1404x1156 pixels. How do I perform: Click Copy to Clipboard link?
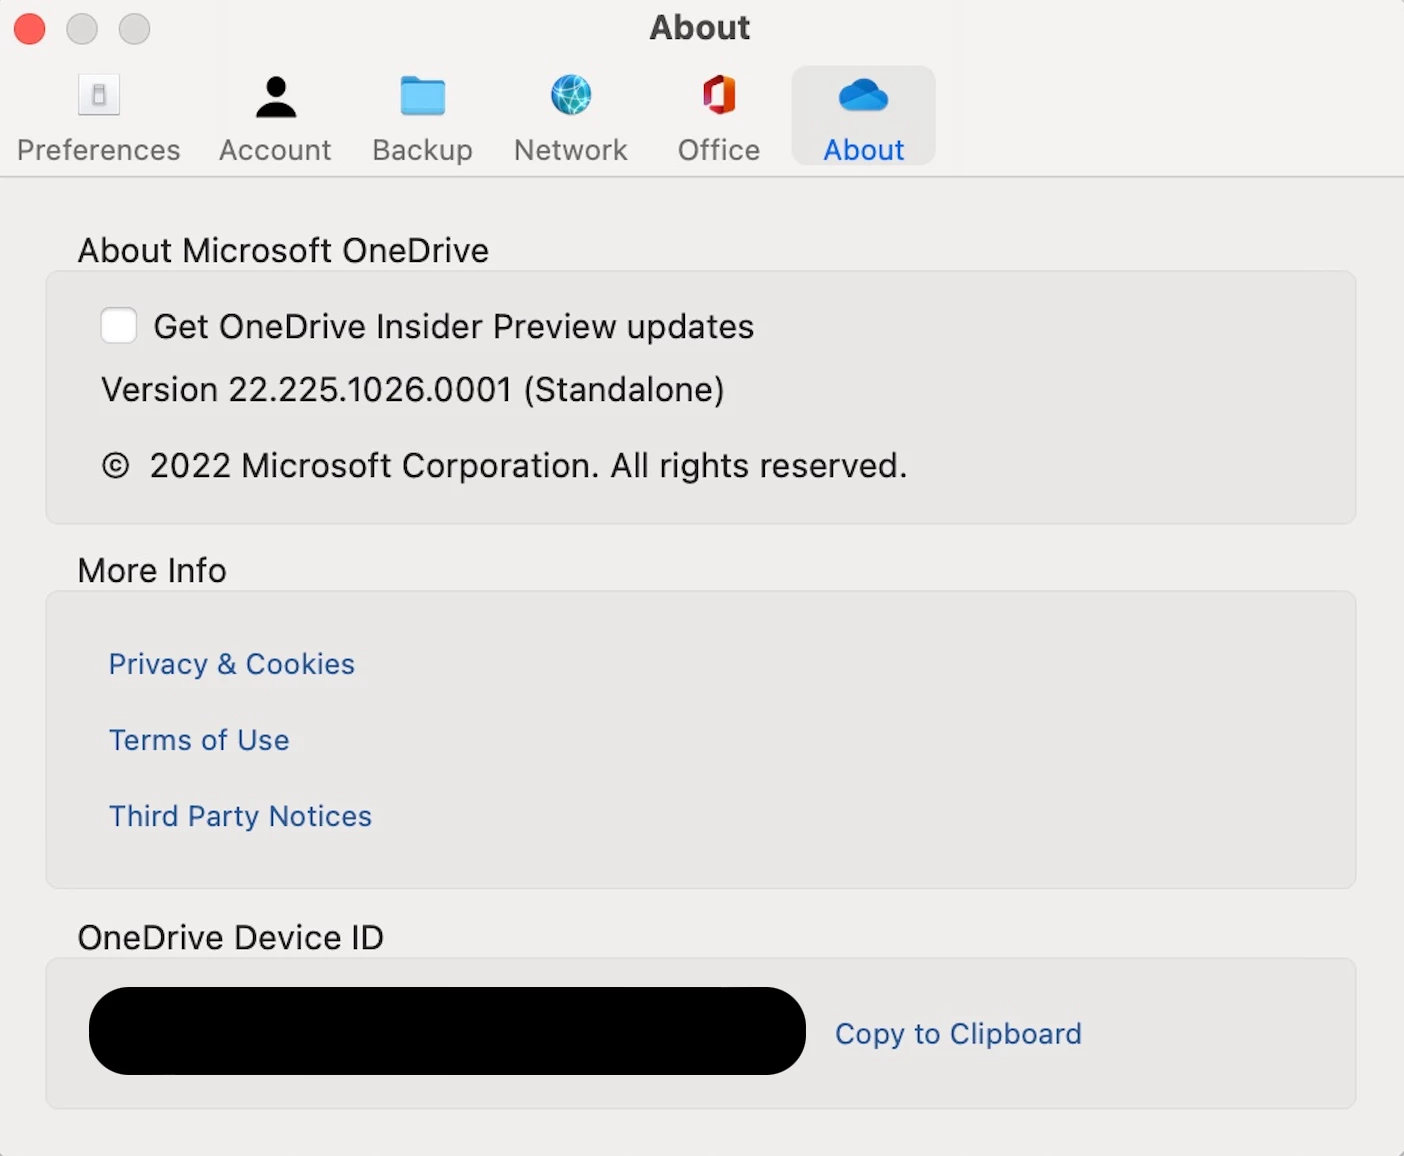[x=958, y=1033]
